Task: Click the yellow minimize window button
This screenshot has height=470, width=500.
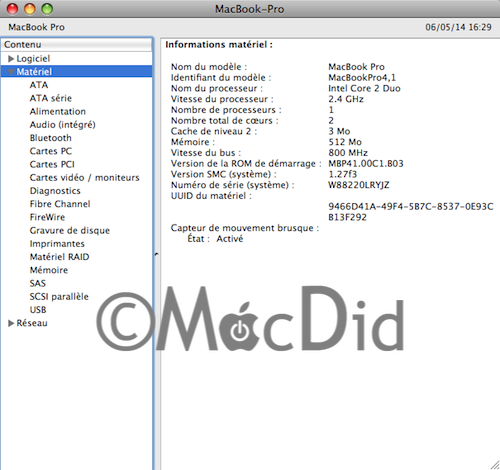Action: click(30, 9)
